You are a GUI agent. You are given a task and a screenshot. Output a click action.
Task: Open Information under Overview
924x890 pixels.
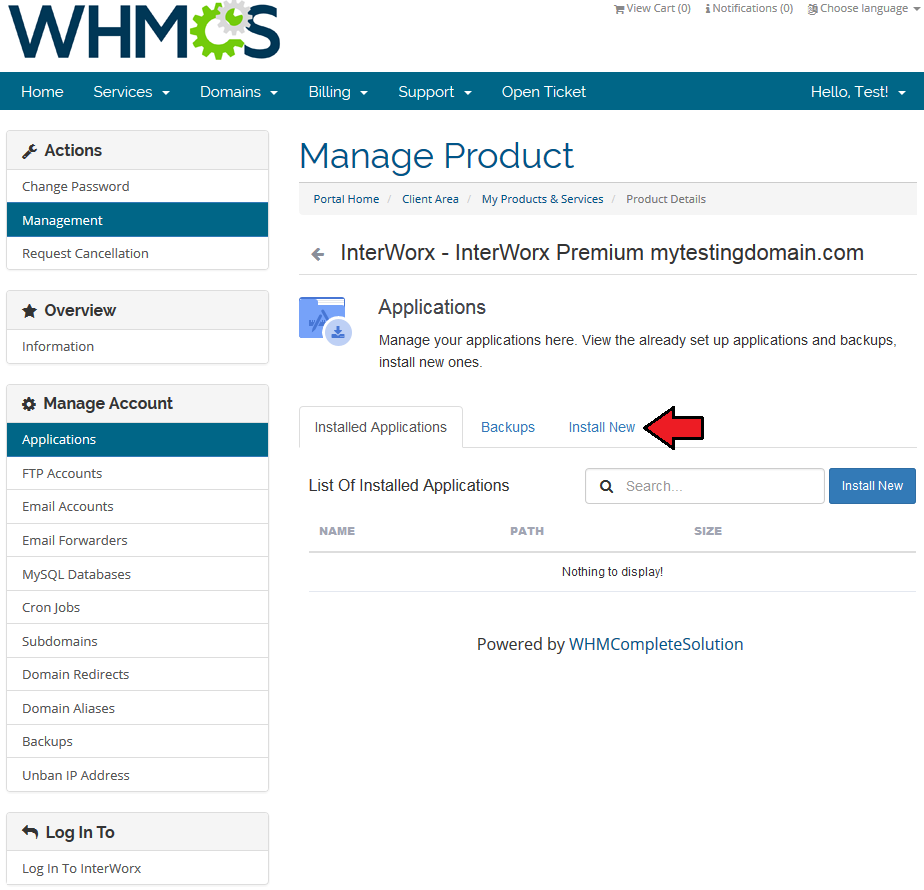click(137, 347)
